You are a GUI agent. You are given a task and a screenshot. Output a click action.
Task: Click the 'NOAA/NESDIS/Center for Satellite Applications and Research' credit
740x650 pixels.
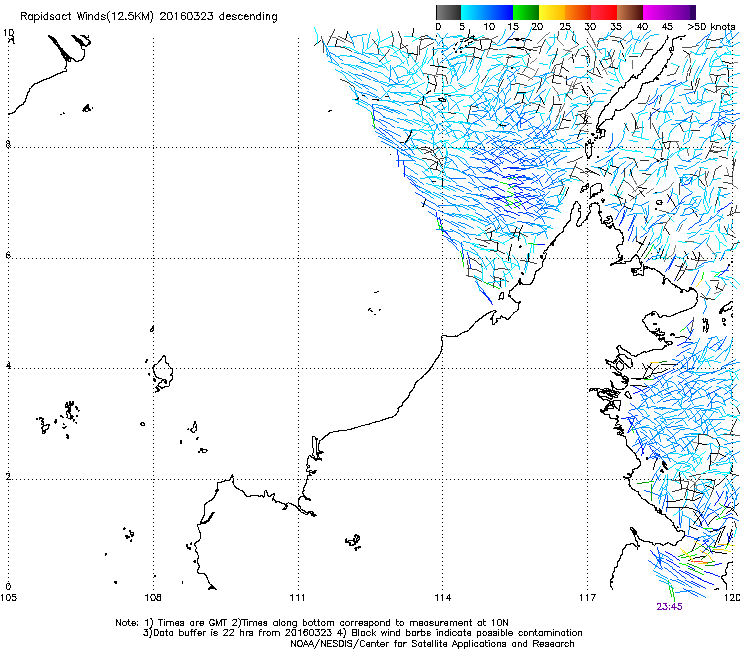click(x=432, y=644)
